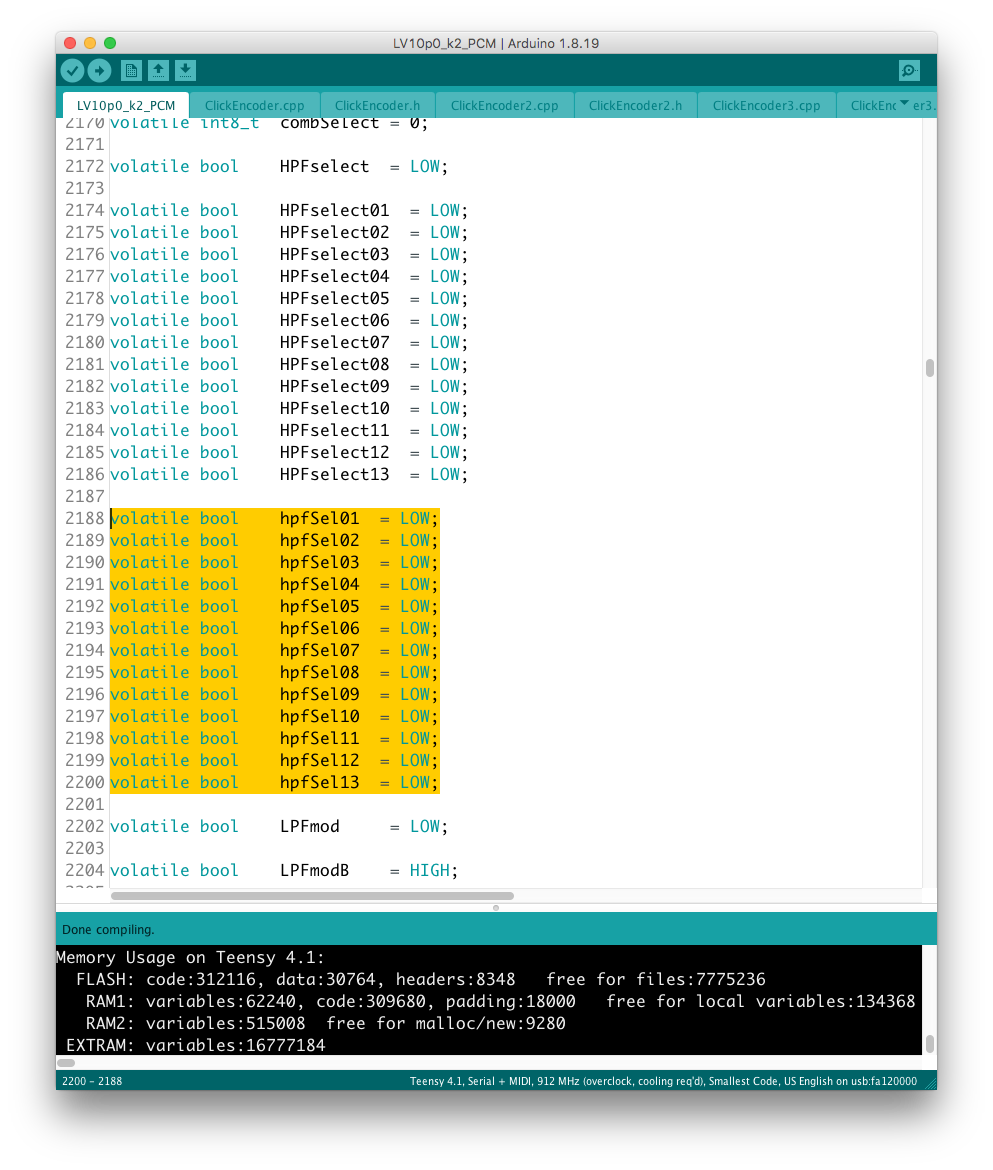Click the Verify checkmark button
Viewport: 993px width, 1170px height.
click(x=72, y=70)
